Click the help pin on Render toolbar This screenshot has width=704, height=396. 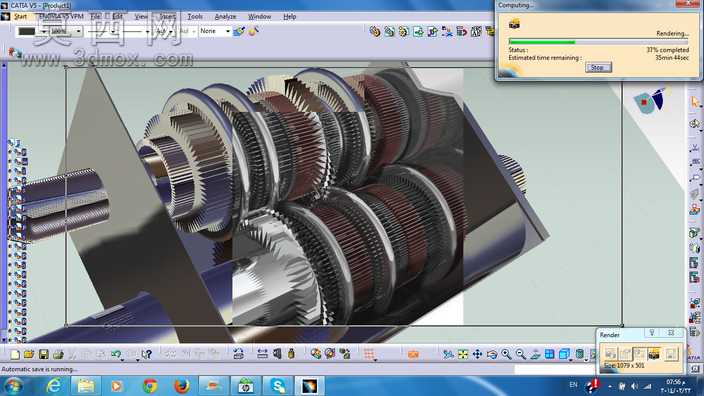pos(652,333)
